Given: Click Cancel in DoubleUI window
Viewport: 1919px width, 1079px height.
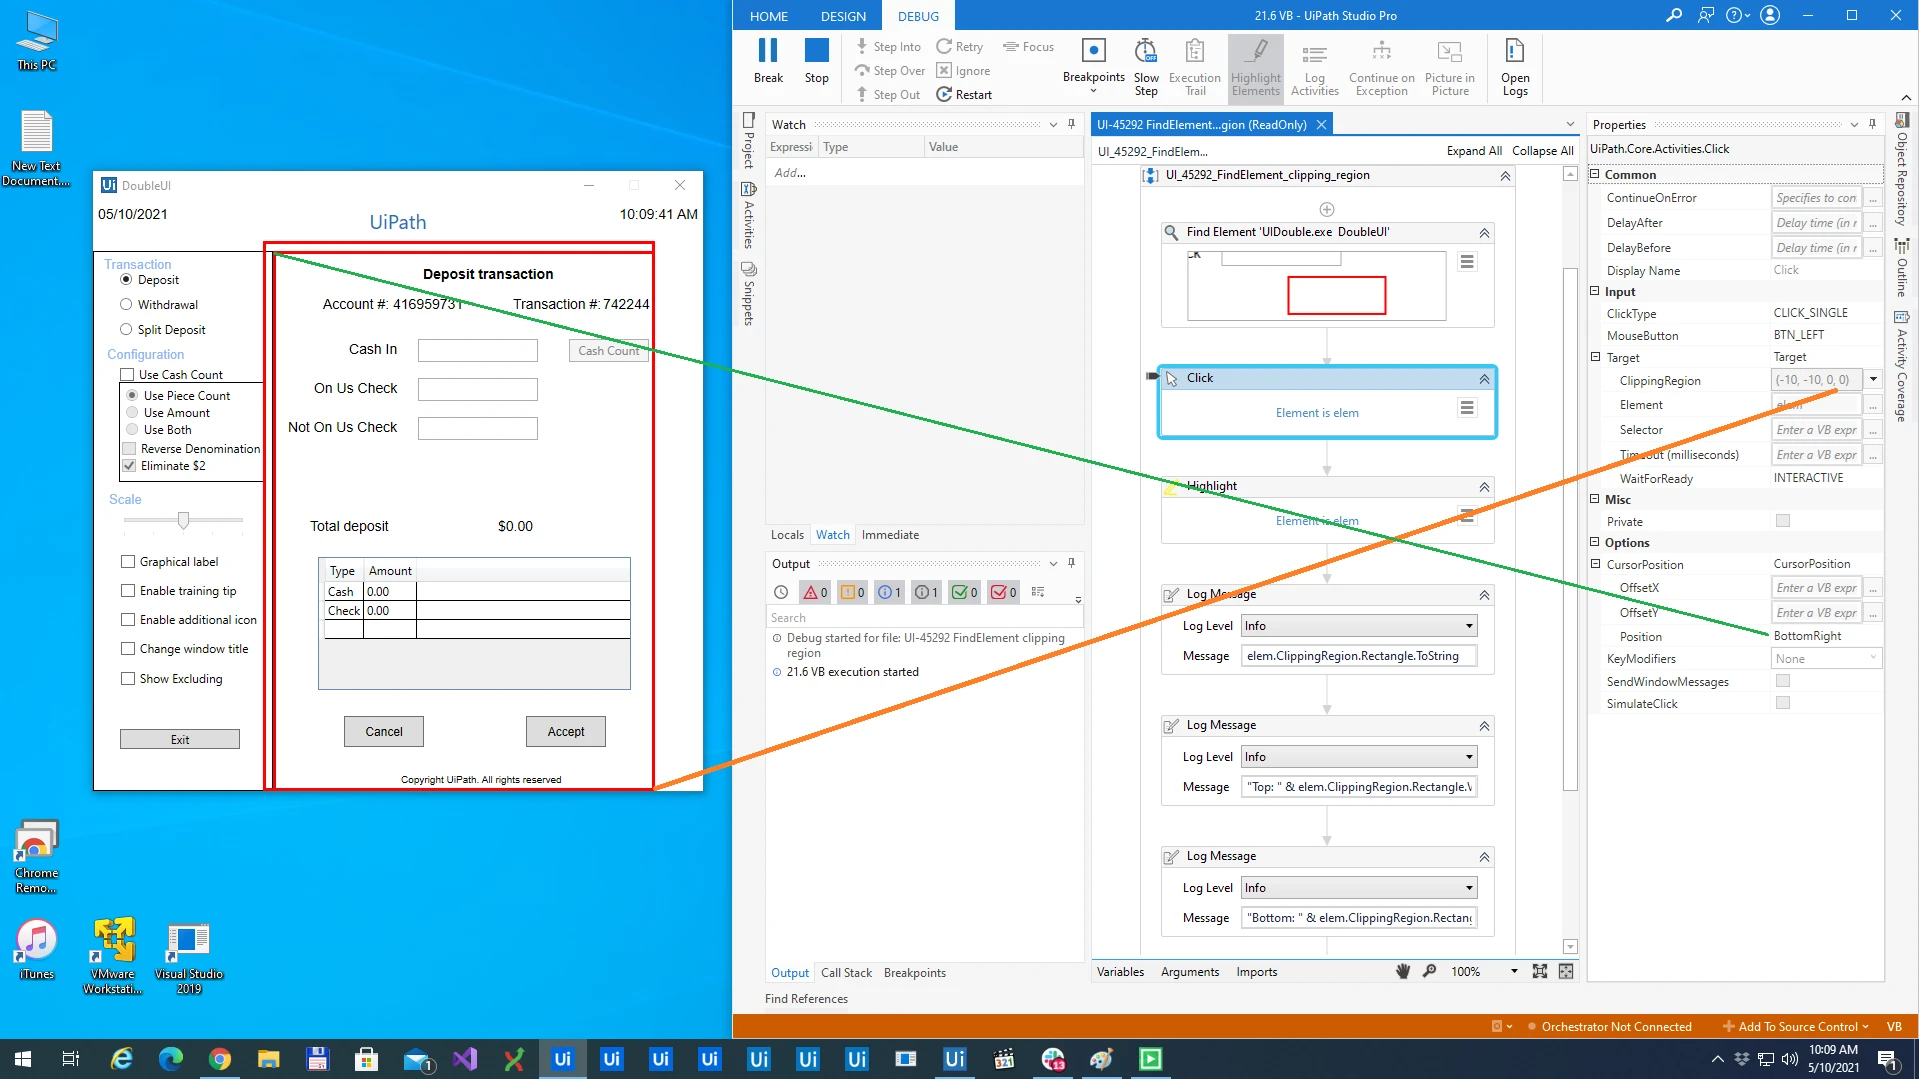Looking at the screenshot, I should 384,732.
